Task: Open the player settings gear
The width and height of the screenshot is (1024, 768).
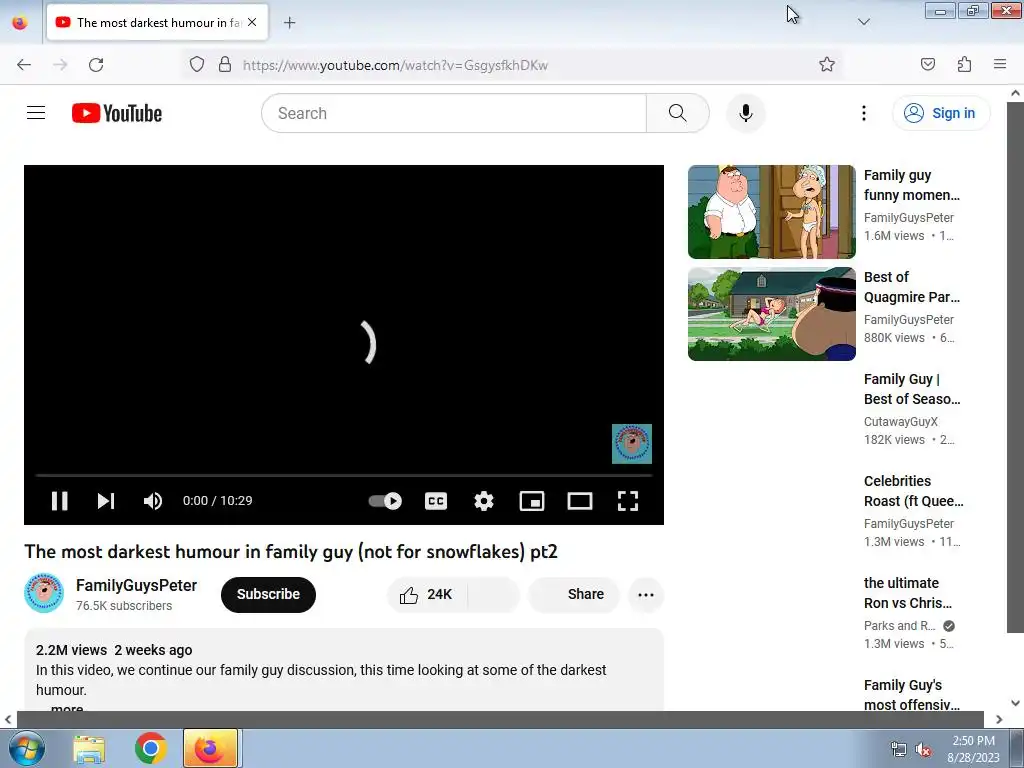Action: pyautogui.click(x=484, y=501)
